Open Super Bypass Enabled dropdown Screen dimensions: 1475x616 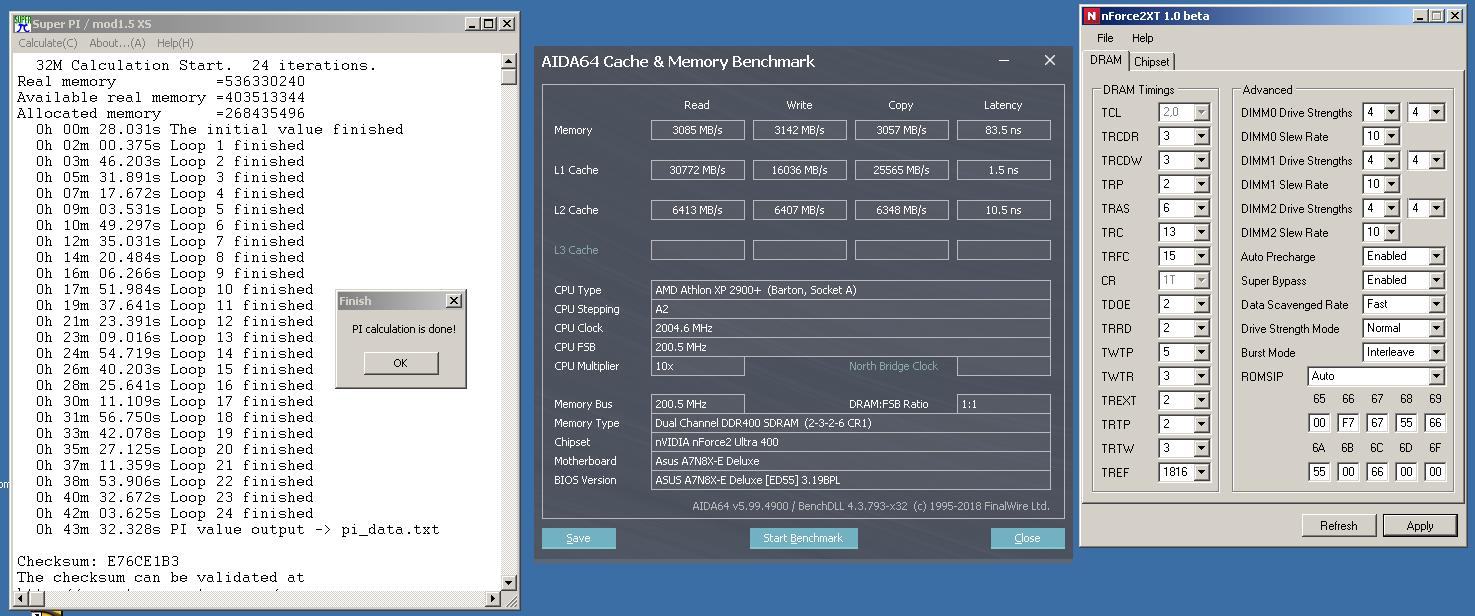coord(1436,280)
